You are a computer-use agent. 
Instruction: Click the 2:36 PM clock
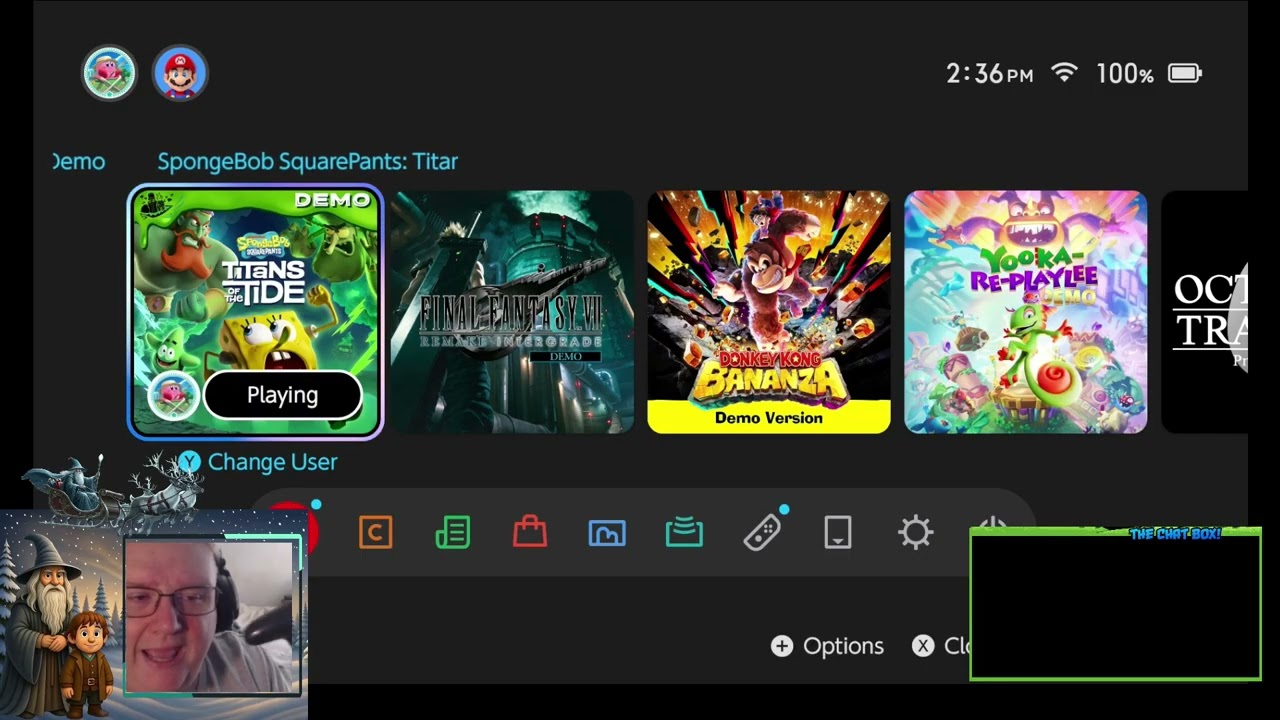989,73
